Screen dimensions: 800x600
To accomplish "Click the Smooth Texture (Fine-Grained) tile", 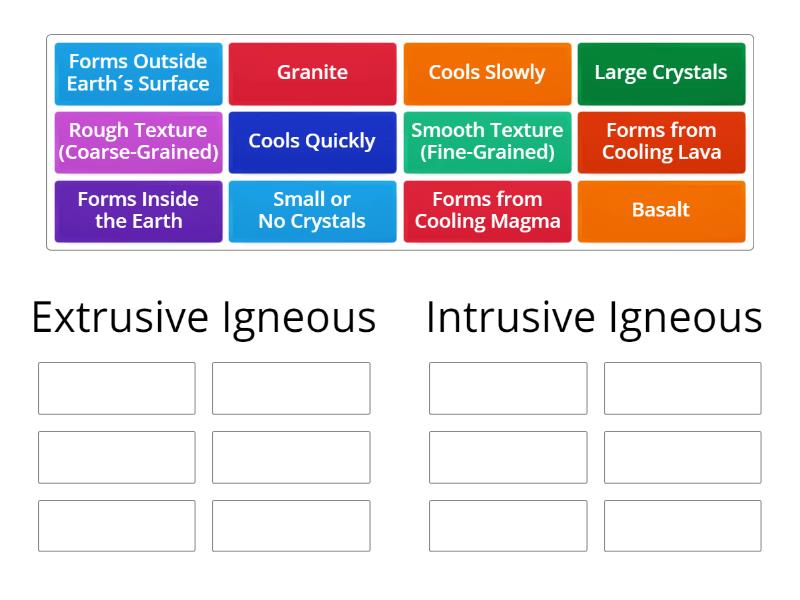I will [x=487, y=141].
